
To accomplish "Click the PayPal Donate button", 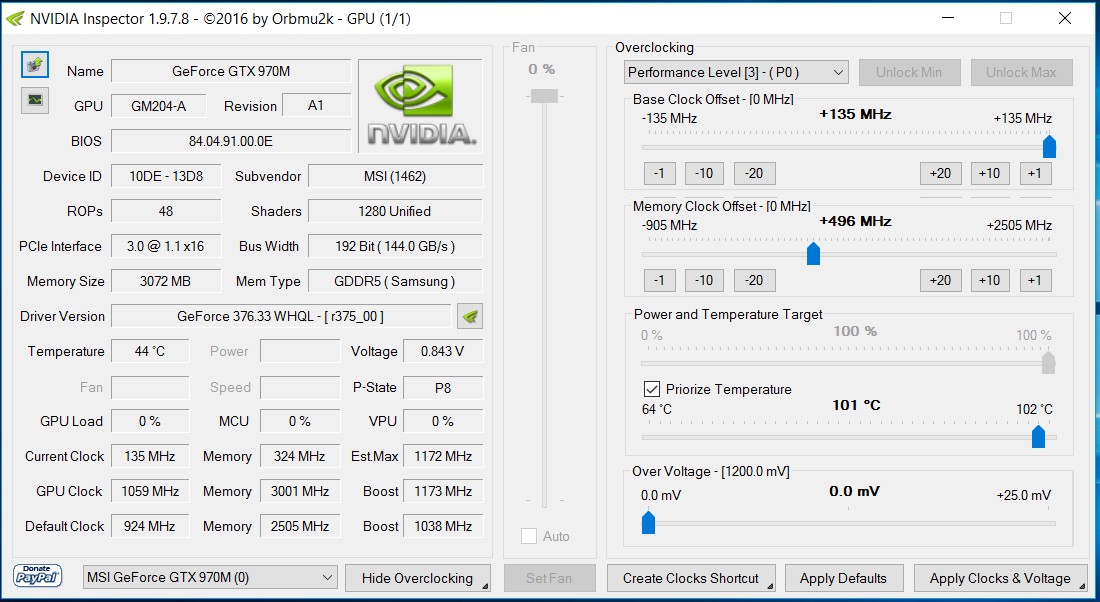I will (x=38, y=577).
